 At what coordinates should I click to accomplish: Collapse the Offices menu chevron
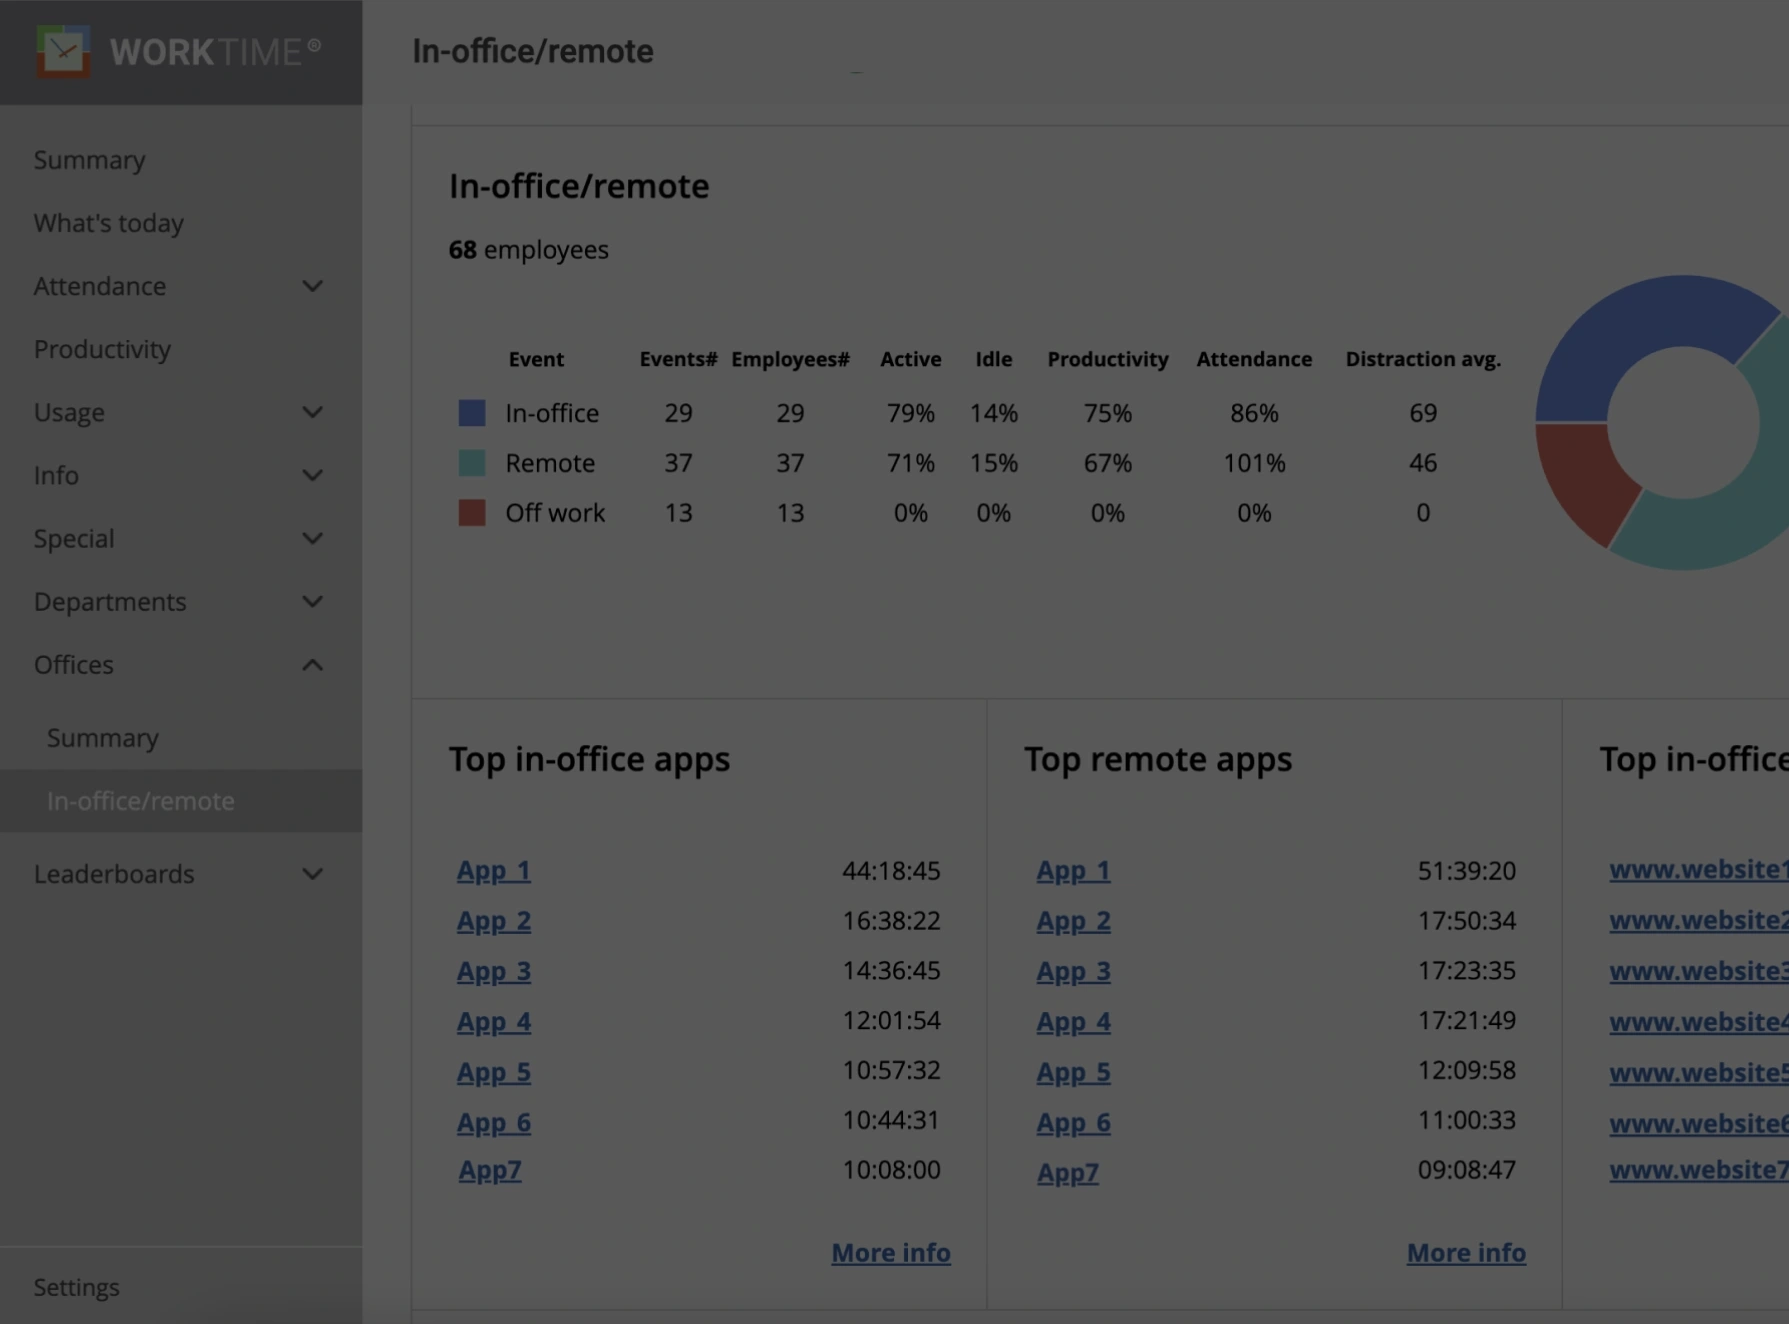(x=313, y=665)
